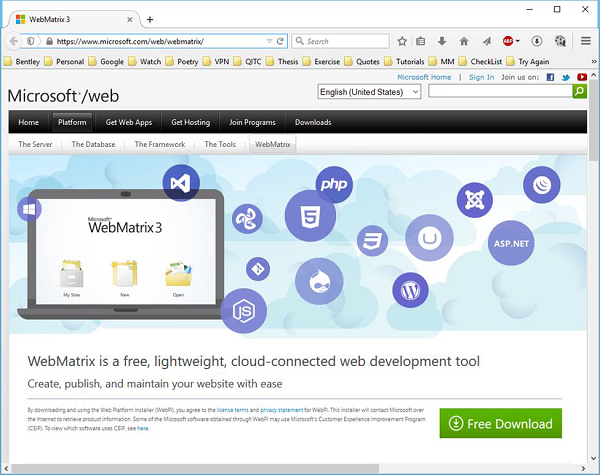Click the Visual Studio logo bubble

pyautogui.click(x=181, y=183)
